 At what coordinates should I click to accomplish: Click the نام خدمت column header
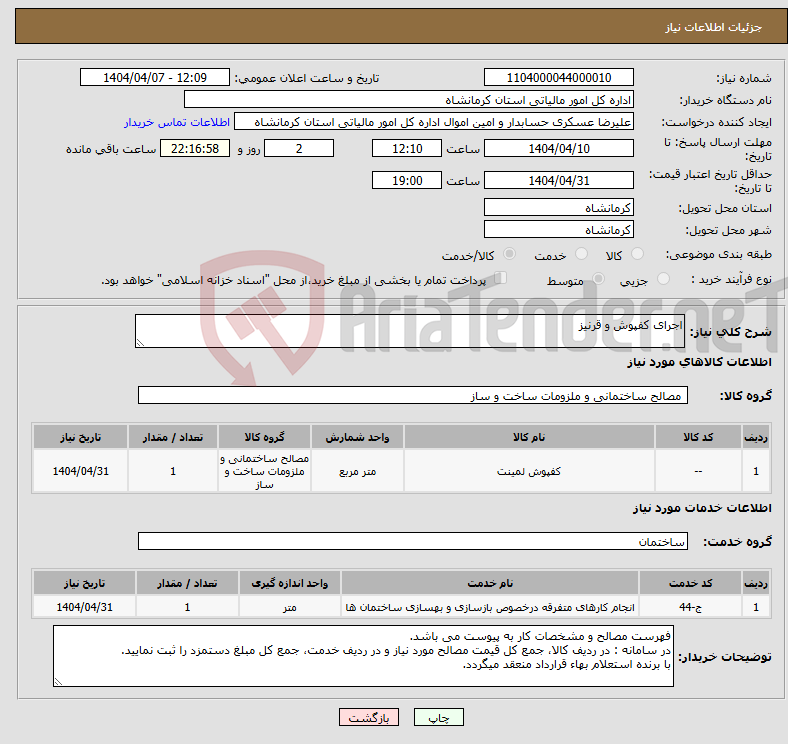490,583
